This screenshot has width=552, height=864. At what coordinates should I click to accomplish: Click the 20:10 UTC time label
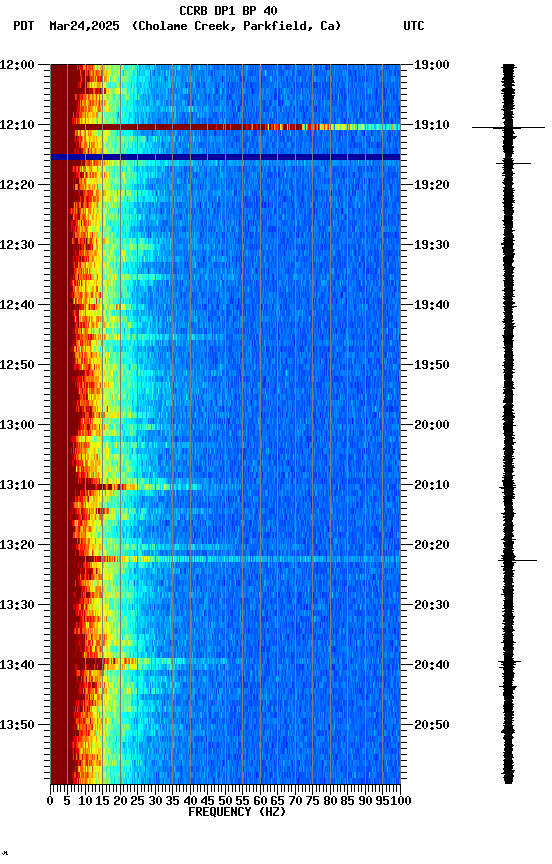point(432,485)
